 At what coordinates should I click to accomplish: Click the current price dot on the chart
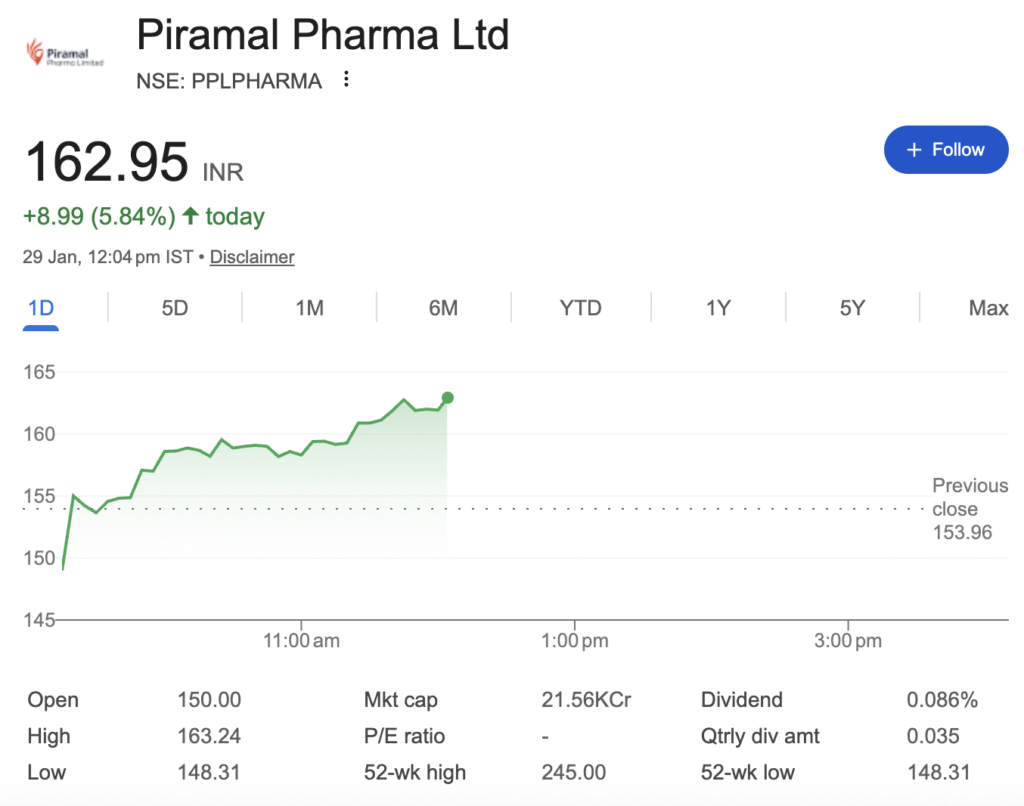[x=447, y=398]
